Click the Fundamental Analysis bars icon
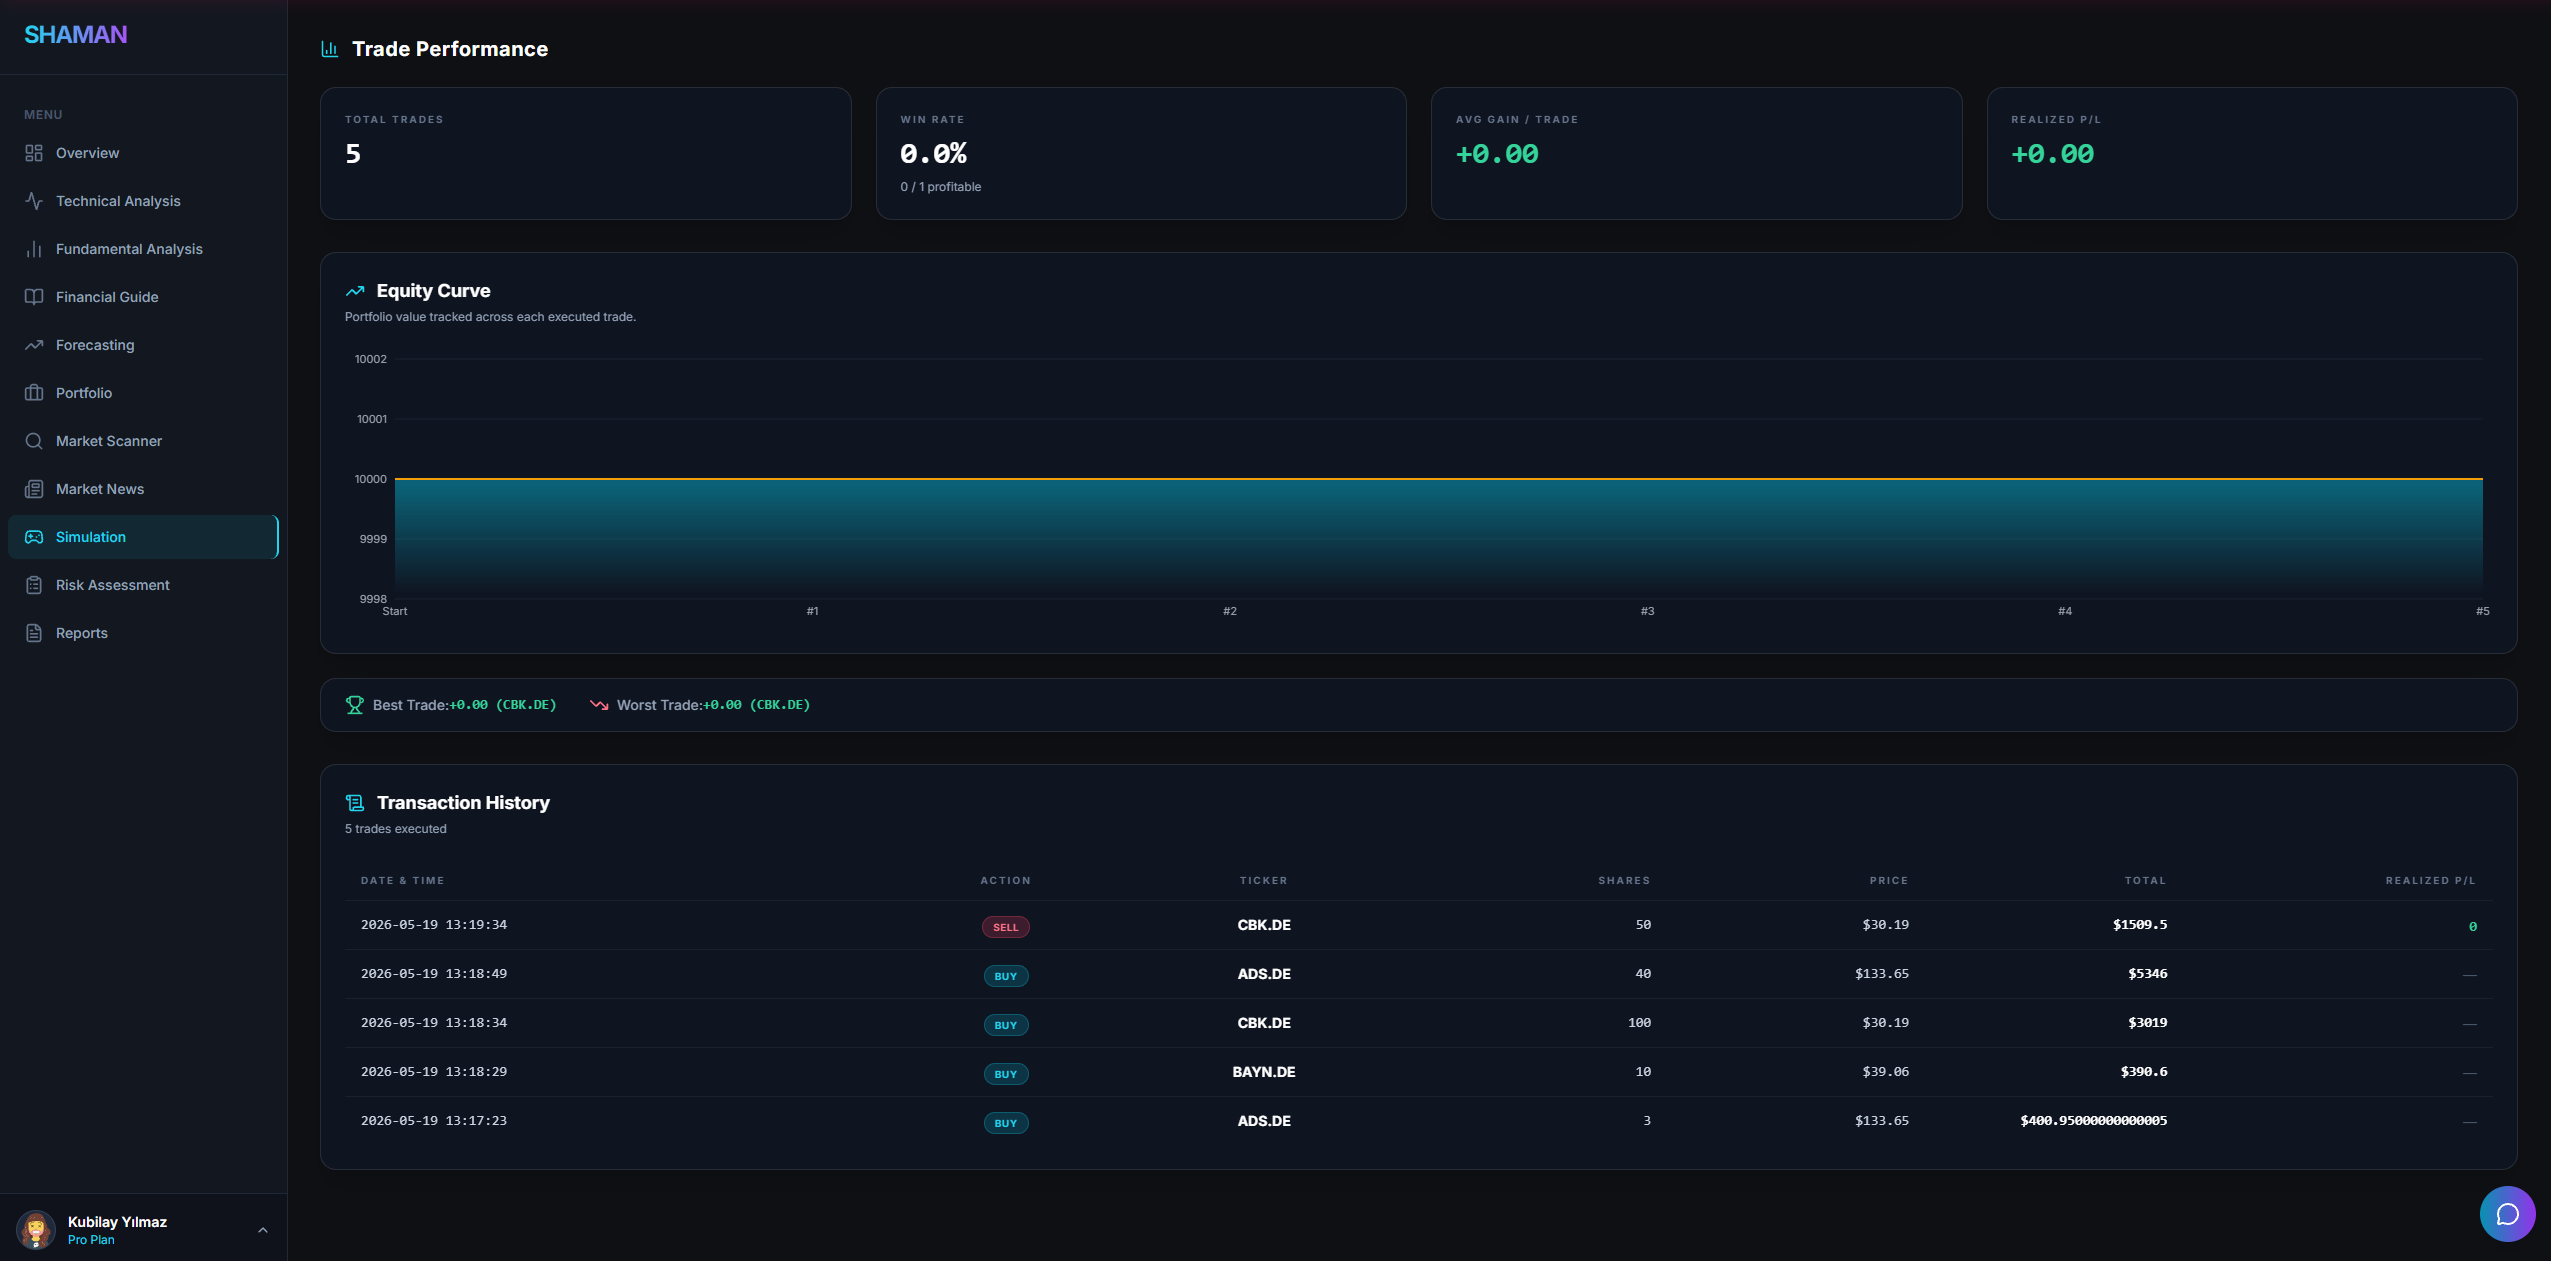The image size is (2551, 1261). coord(34,249)
